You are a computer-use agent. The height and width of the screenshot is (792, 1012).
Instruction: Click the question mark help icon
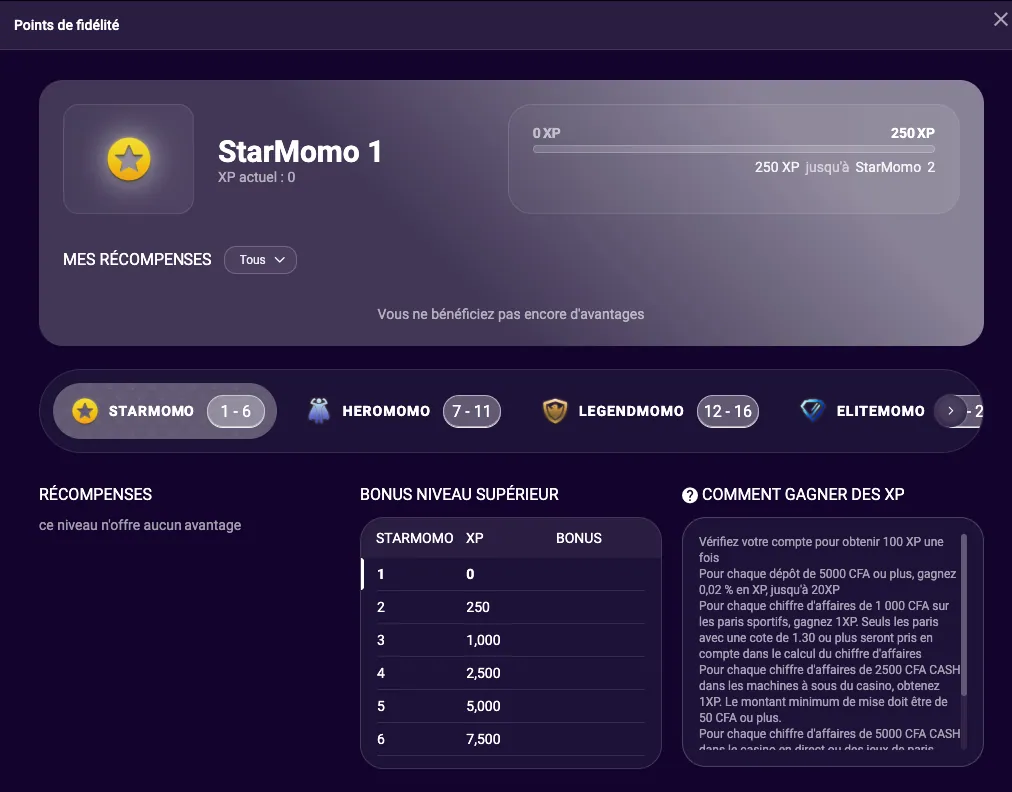690,495
